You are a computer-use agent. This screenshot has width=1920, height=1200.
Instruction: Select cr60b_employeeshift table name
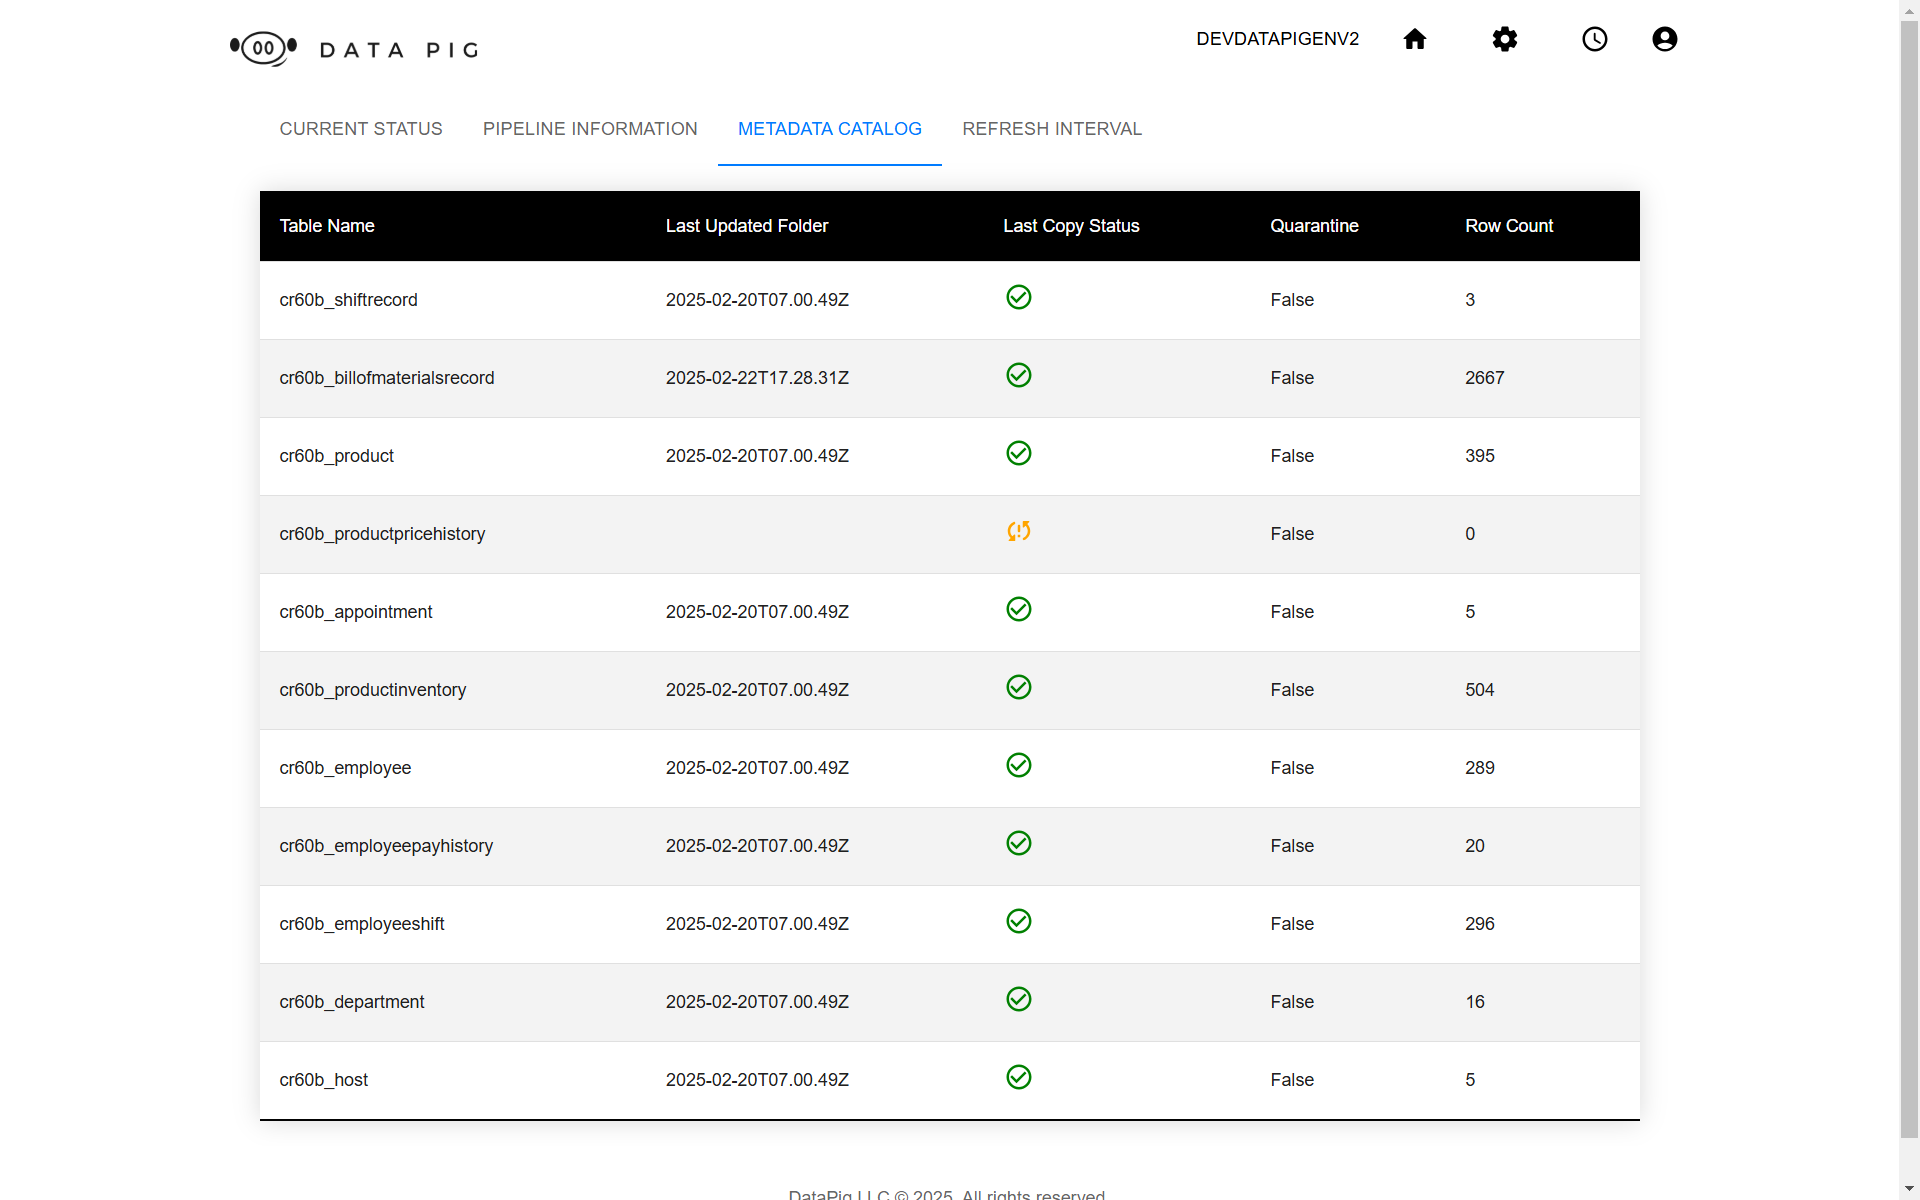pos(362,924)
